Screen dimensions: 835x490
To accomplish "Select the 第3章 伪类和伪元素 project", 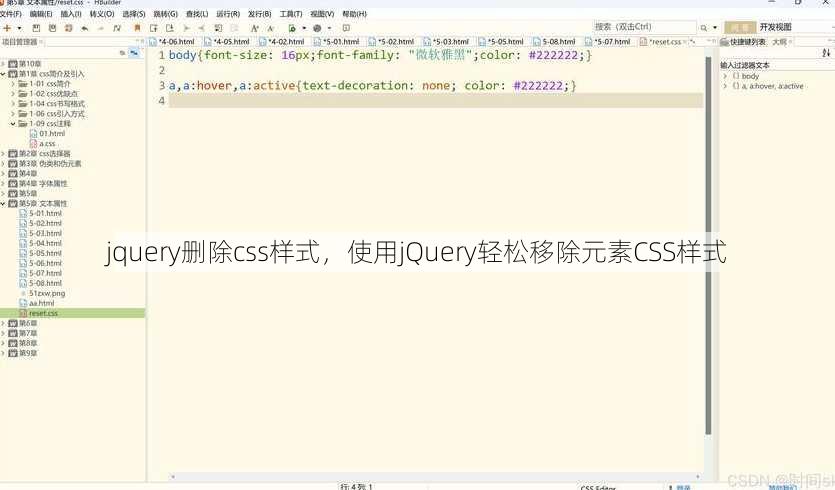I will click(50, 164).
